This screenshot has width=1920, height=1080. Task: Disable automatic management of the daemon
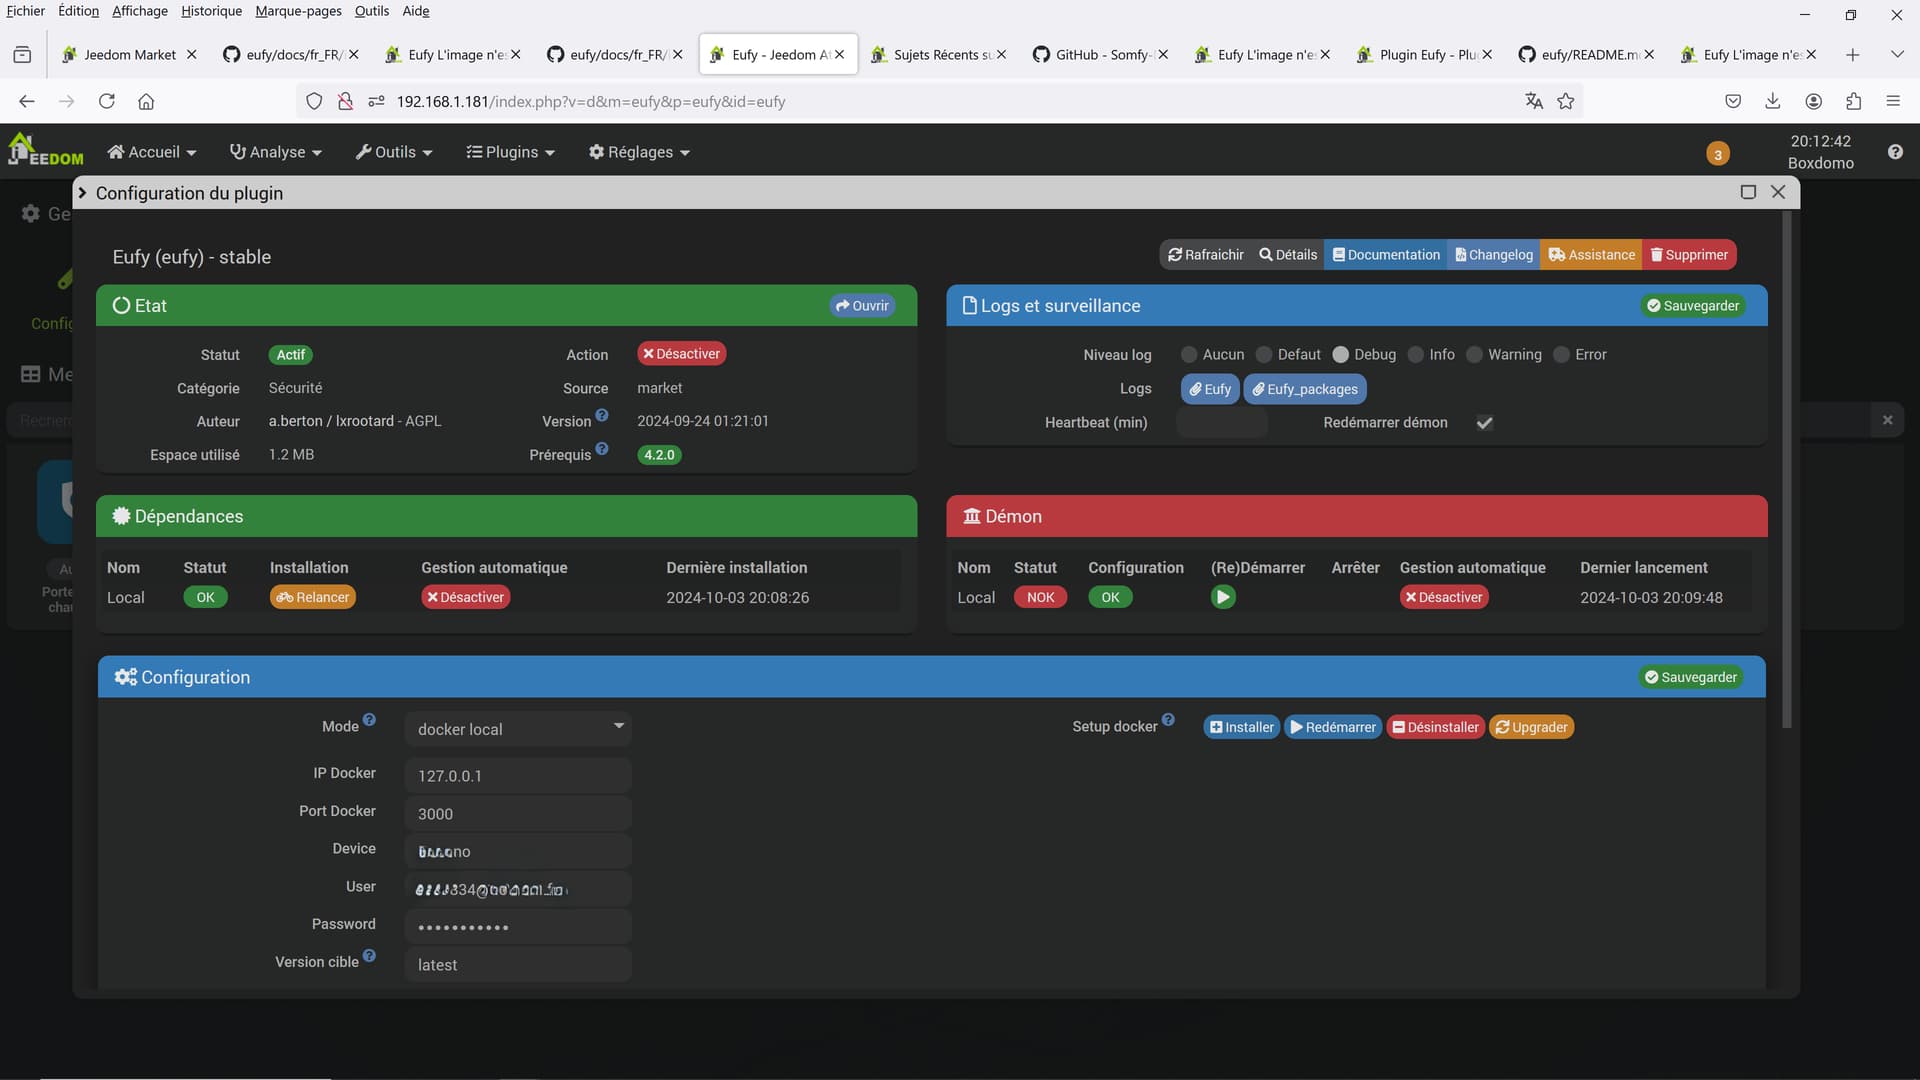1444,597
